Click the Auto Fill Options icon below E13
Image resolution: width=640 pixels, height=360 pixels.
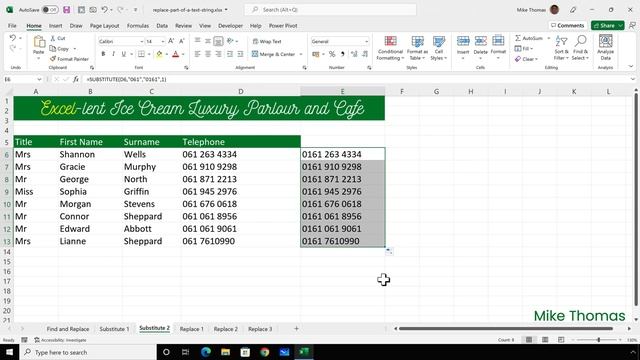[389, 251]
